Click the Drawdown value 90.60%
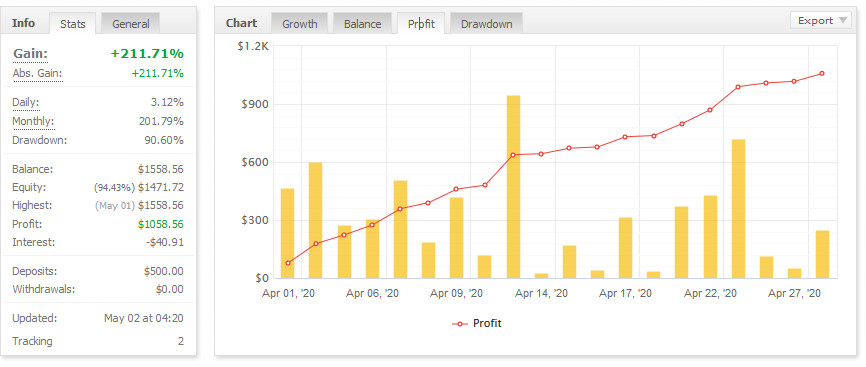Viewport: 866px width, 367px height. click(x=164, y=140)
